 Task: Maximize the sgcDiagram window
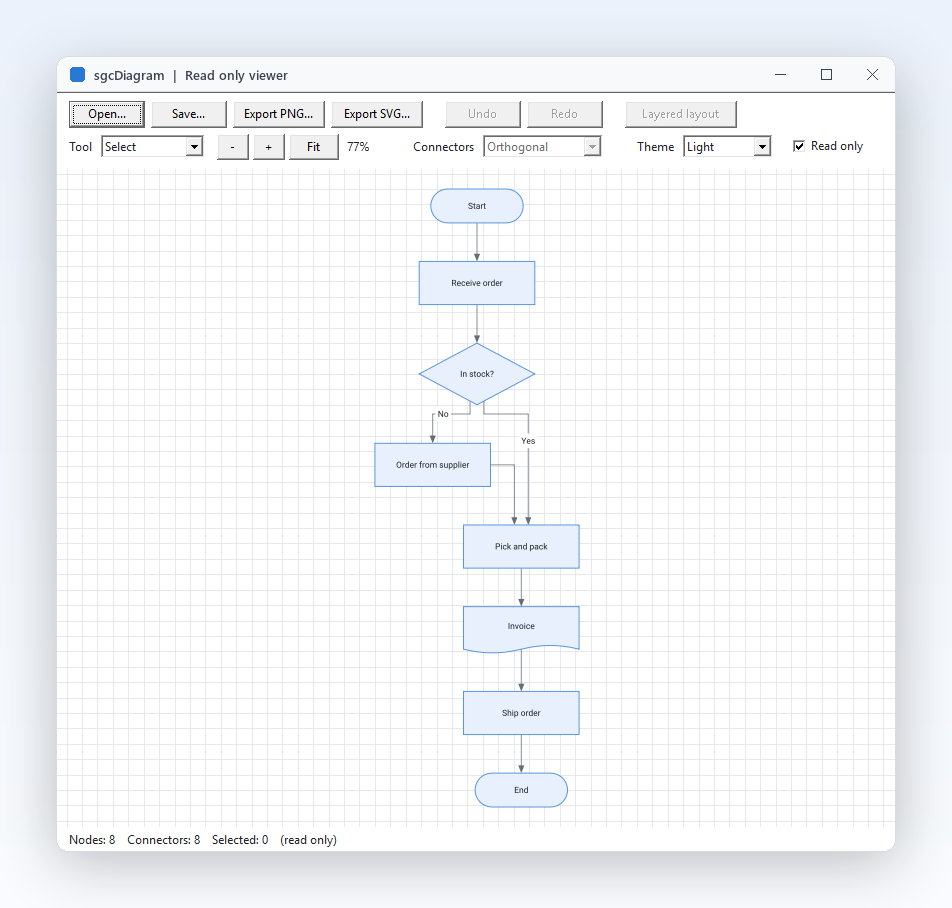click(x=826, y=75)
